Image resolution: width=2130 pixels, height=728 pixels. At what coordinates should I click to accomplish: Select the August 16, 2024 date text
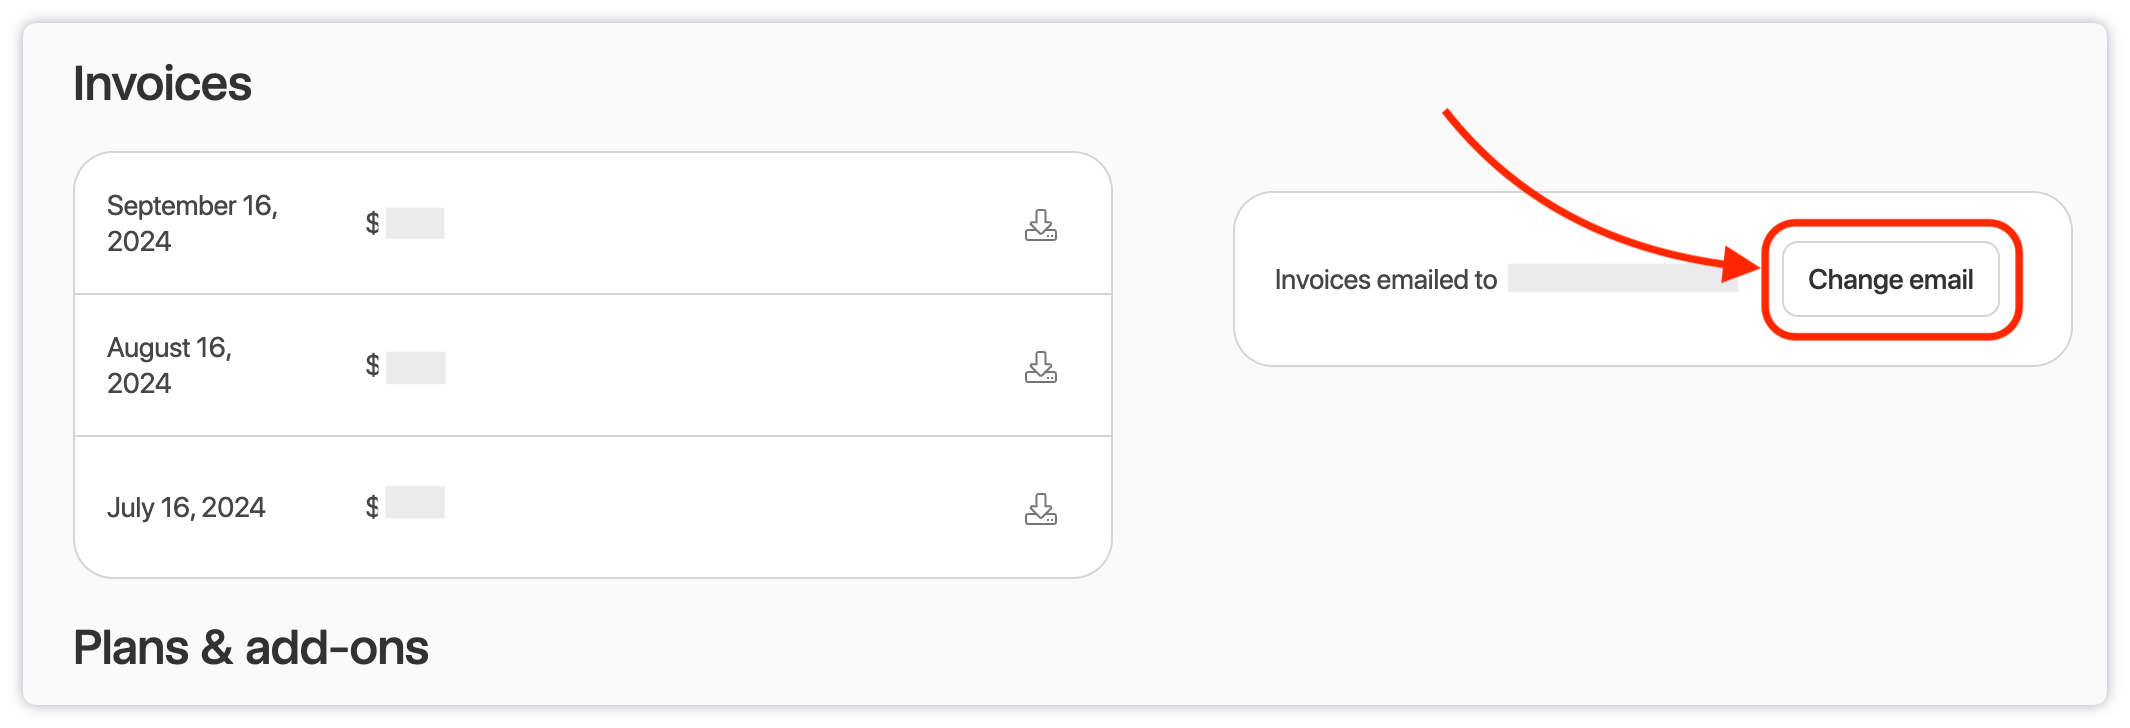pyautogui.click(x=168, y=365)
